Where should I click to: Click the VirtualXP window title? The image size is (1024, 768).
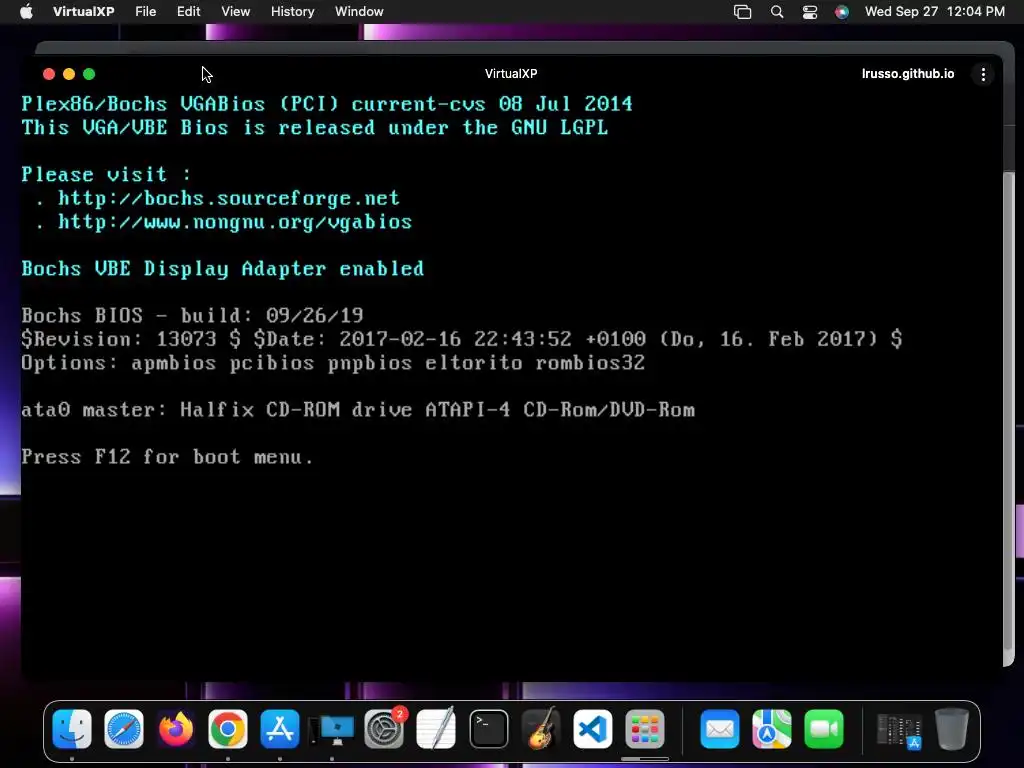pyautogui.click(x=511, y=74)
